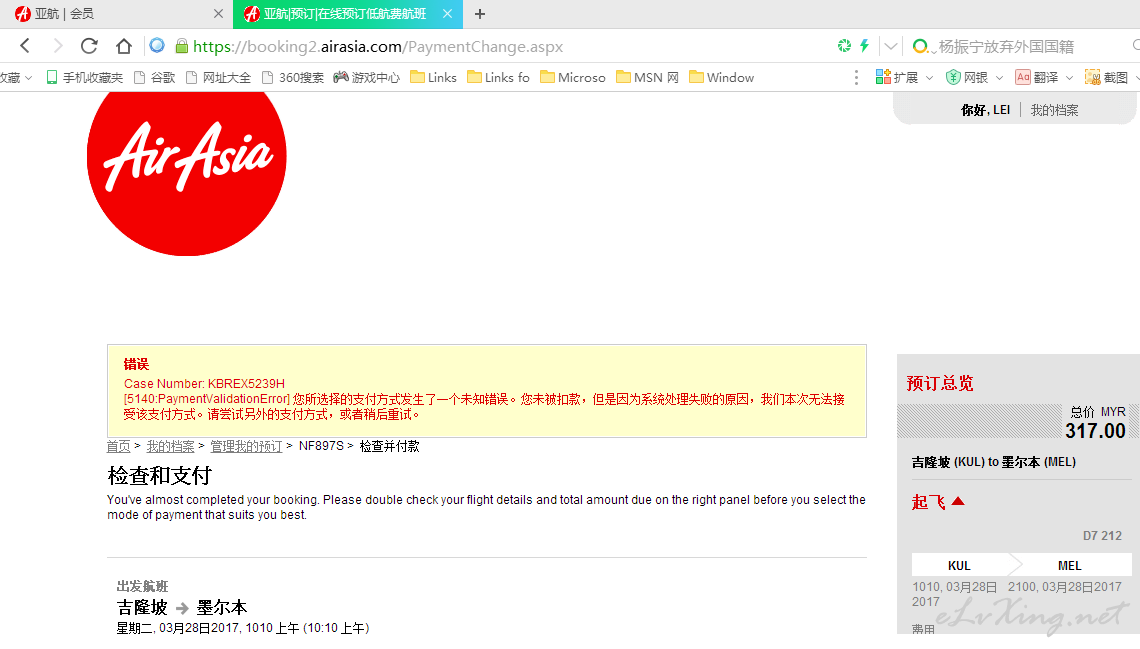The height and width of the screenshot is (649, 1140).
Task: Open the Microso bookmark folder
Action: [573, 77]
